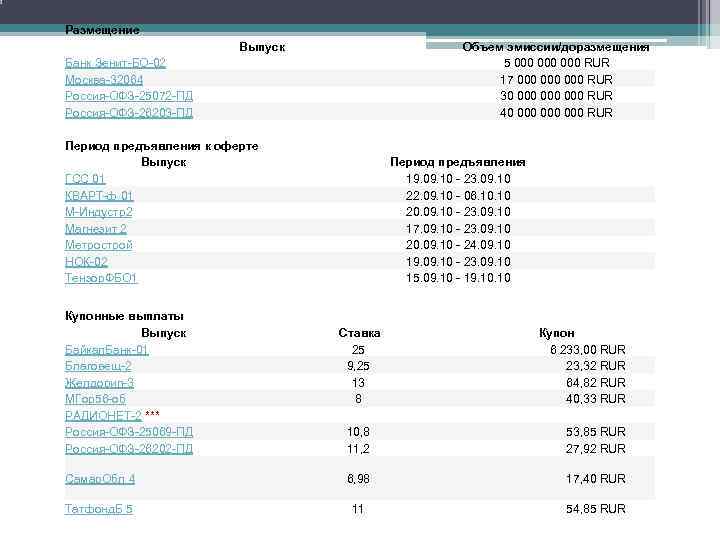Image resolution: width=720 pixels, height=540 pixels.
Task: Click the Объем эмиссии/доразмещения column header
Action: (556, 47)
